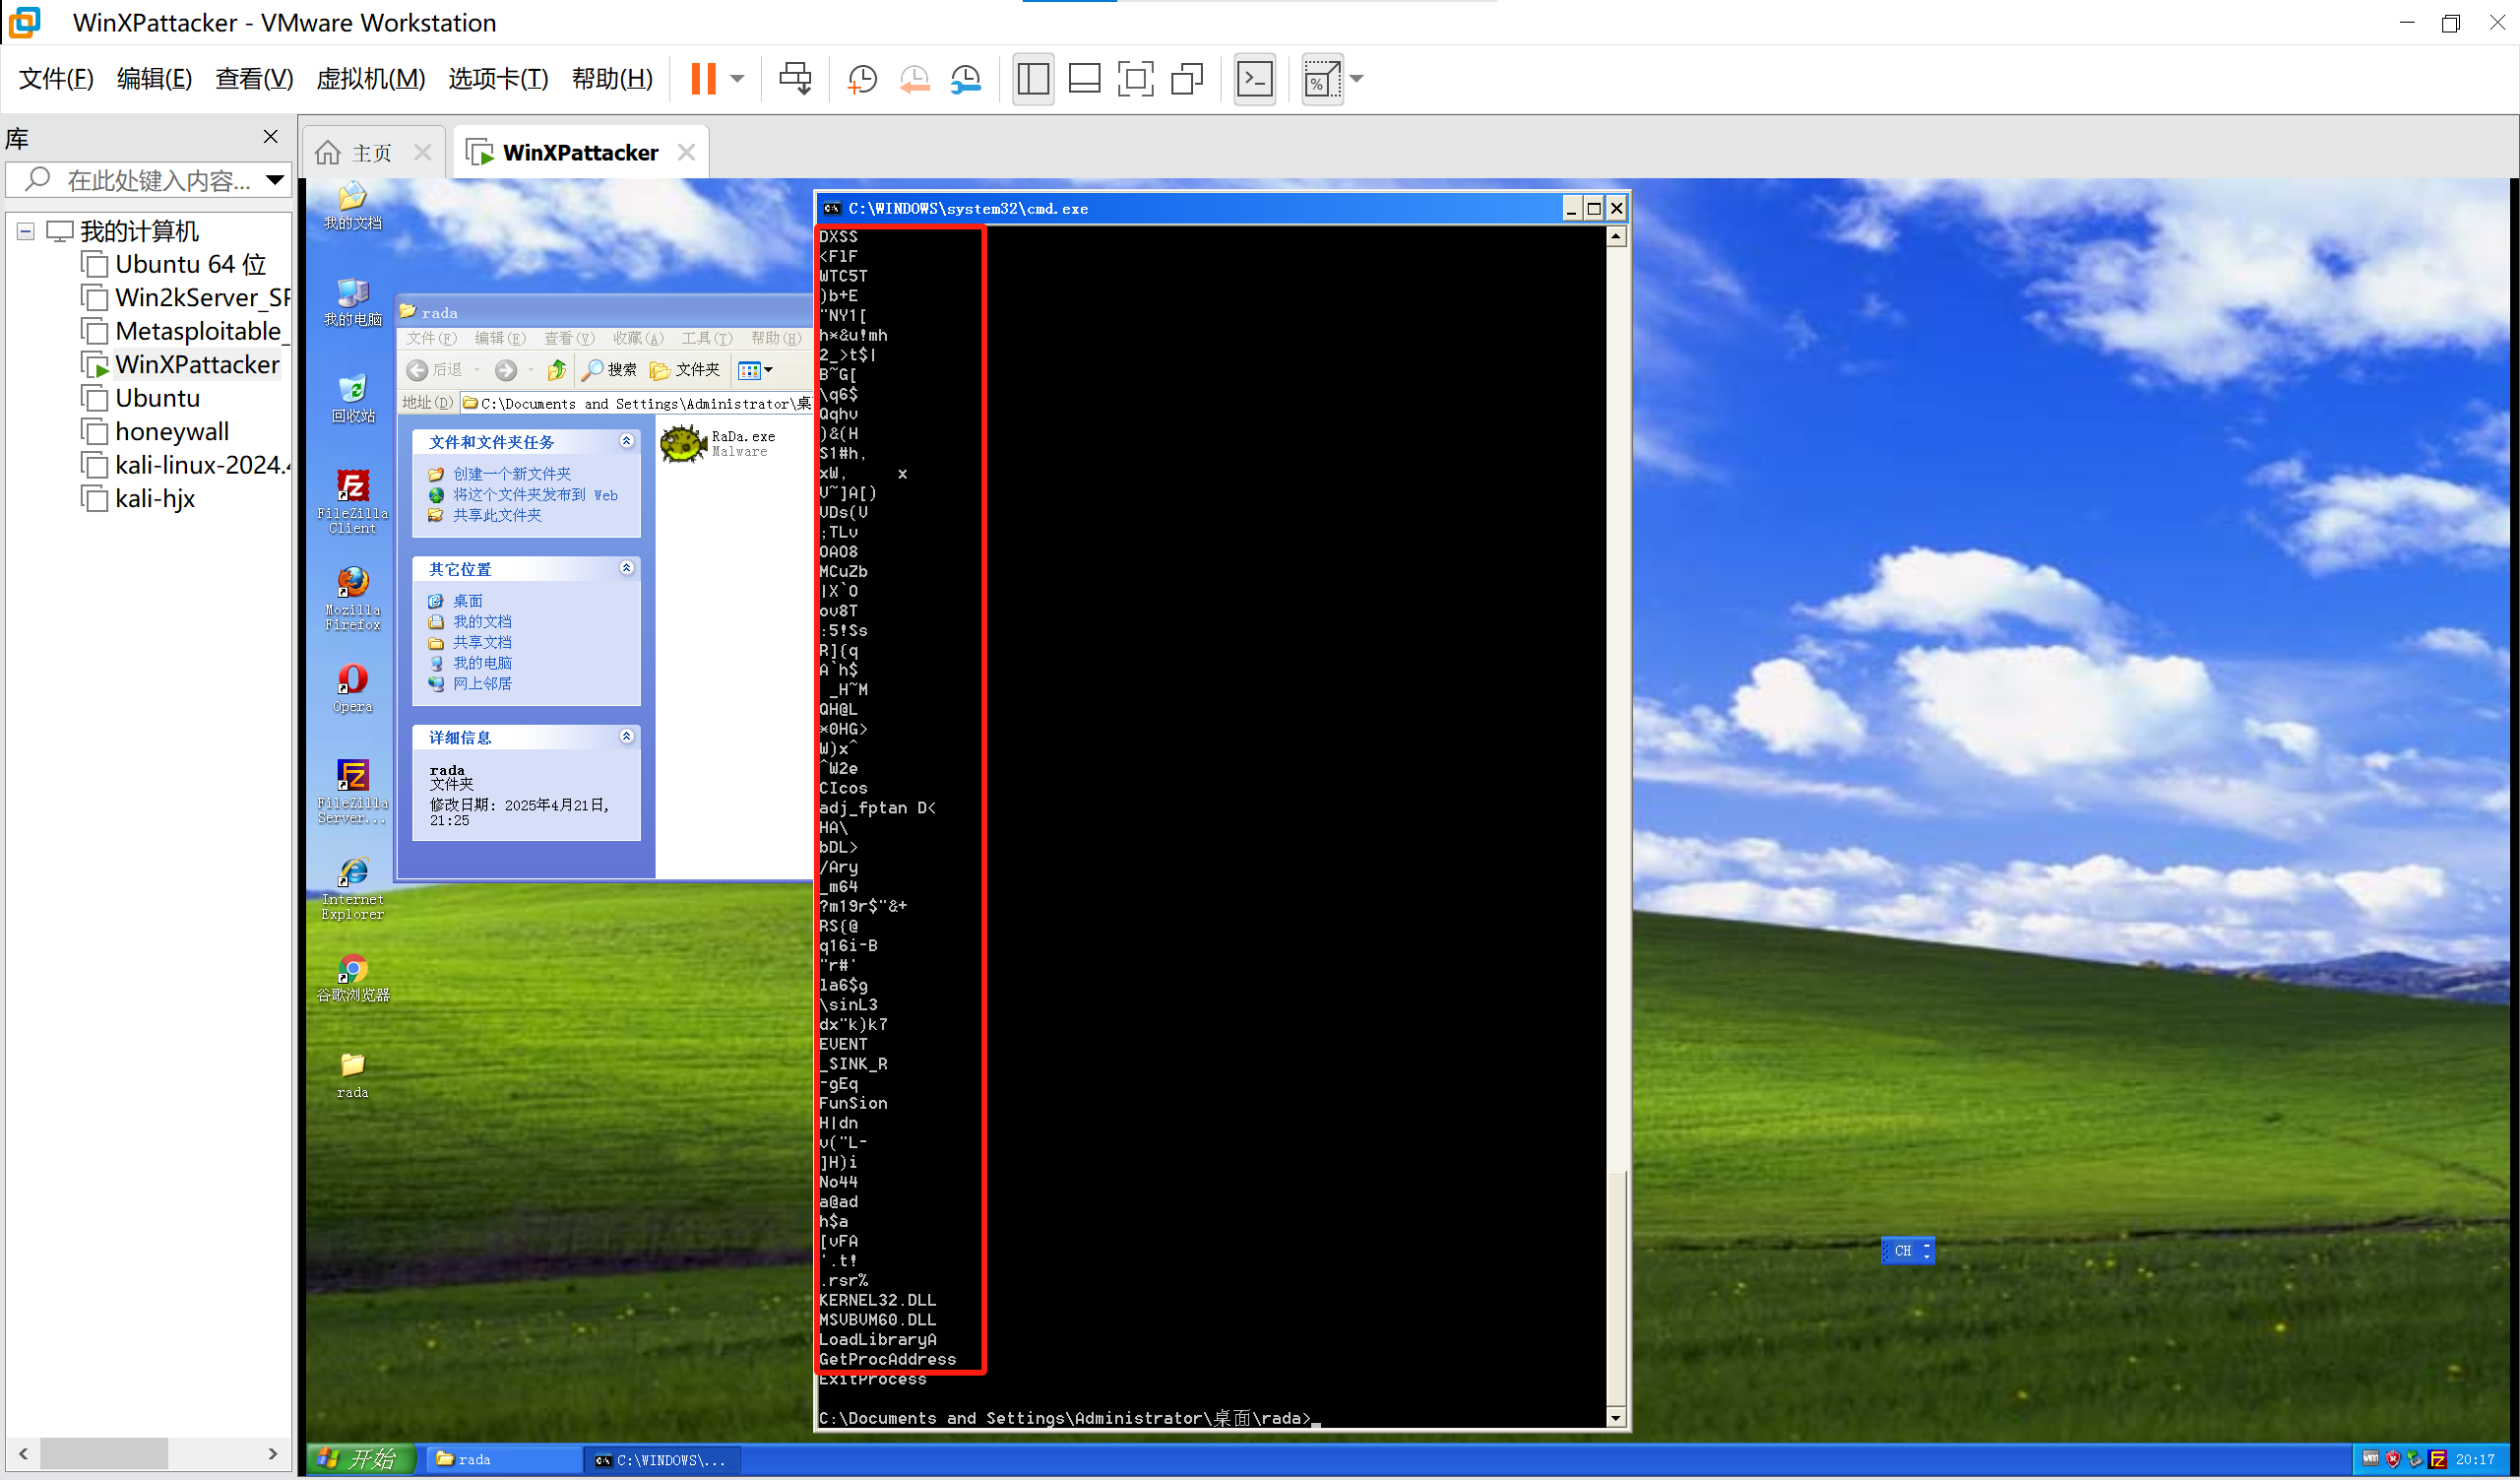Open the snapshot manager icon

[x=966, y=79]
